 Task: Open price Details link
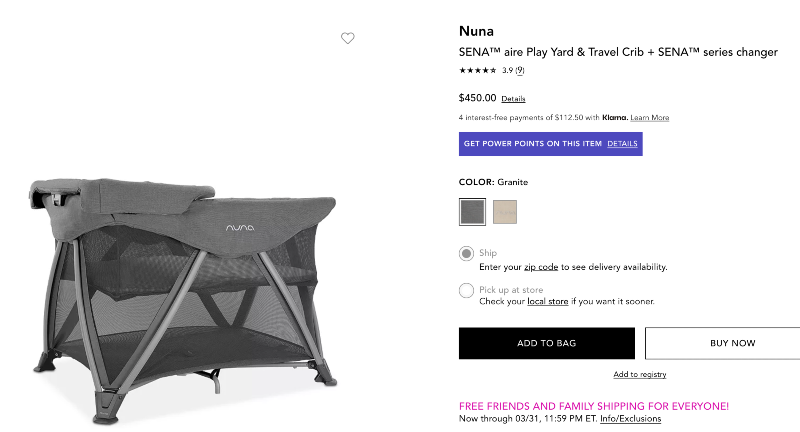[513, 99]
